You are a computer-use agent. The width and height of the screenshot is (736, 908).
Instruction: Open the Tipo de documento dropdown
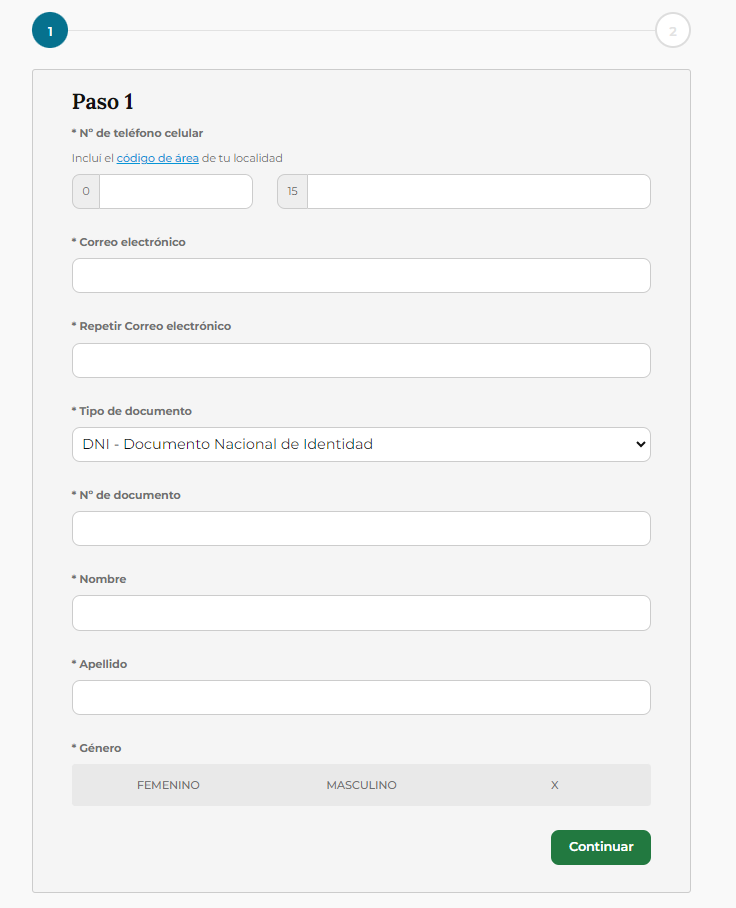pos(361,445)
